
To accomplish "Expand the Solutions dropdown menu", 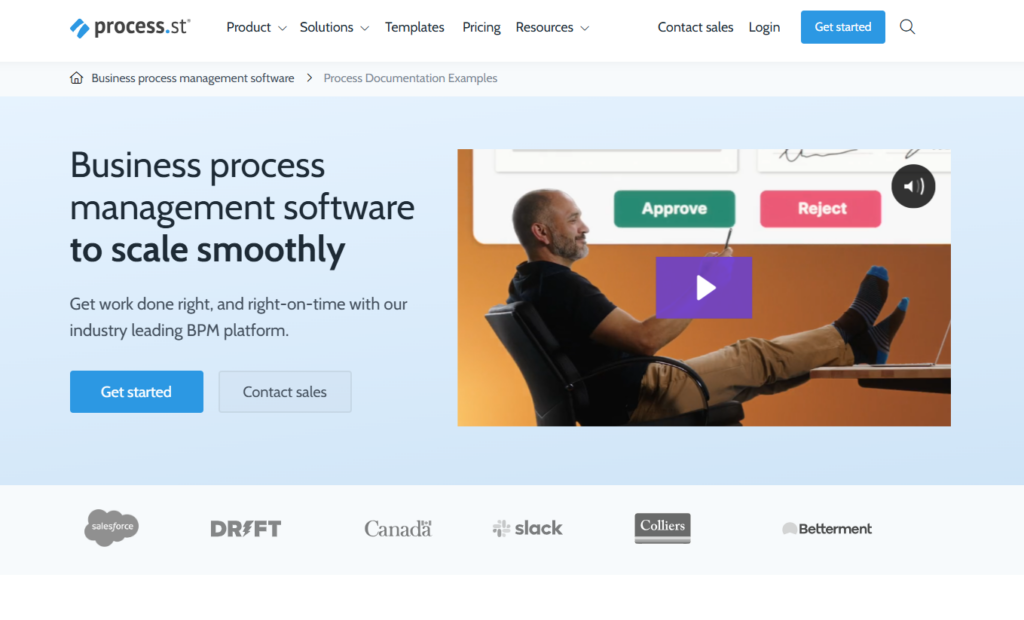I will 334,27.
